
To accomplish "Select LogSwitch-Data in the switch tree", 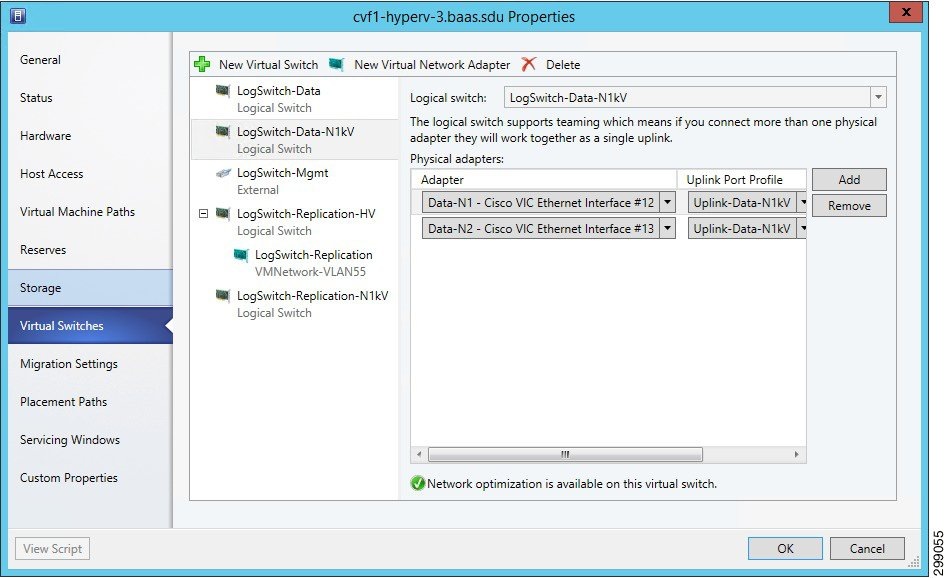I will point(294,99).
